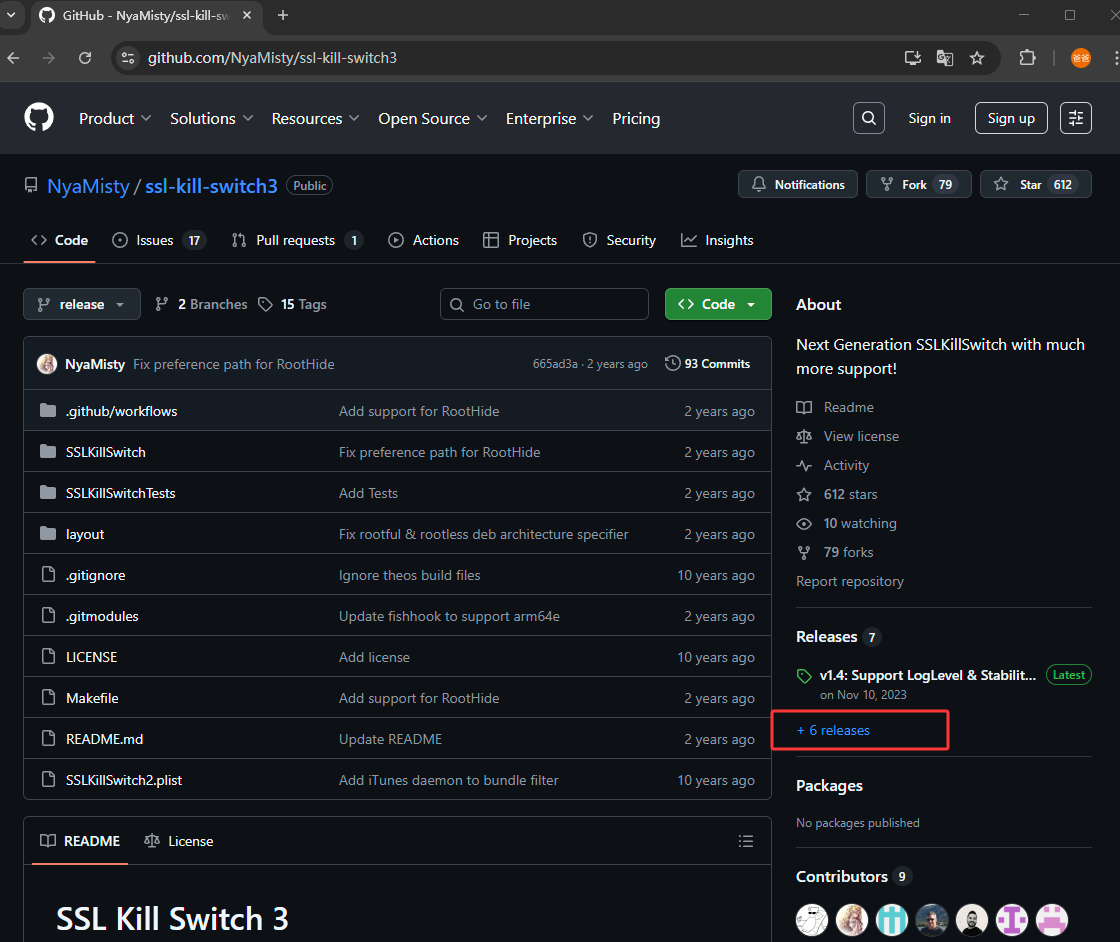1120x942 pixels.
Task: Open the appearance settings sliders button
Action: (x=1076, y=118)
